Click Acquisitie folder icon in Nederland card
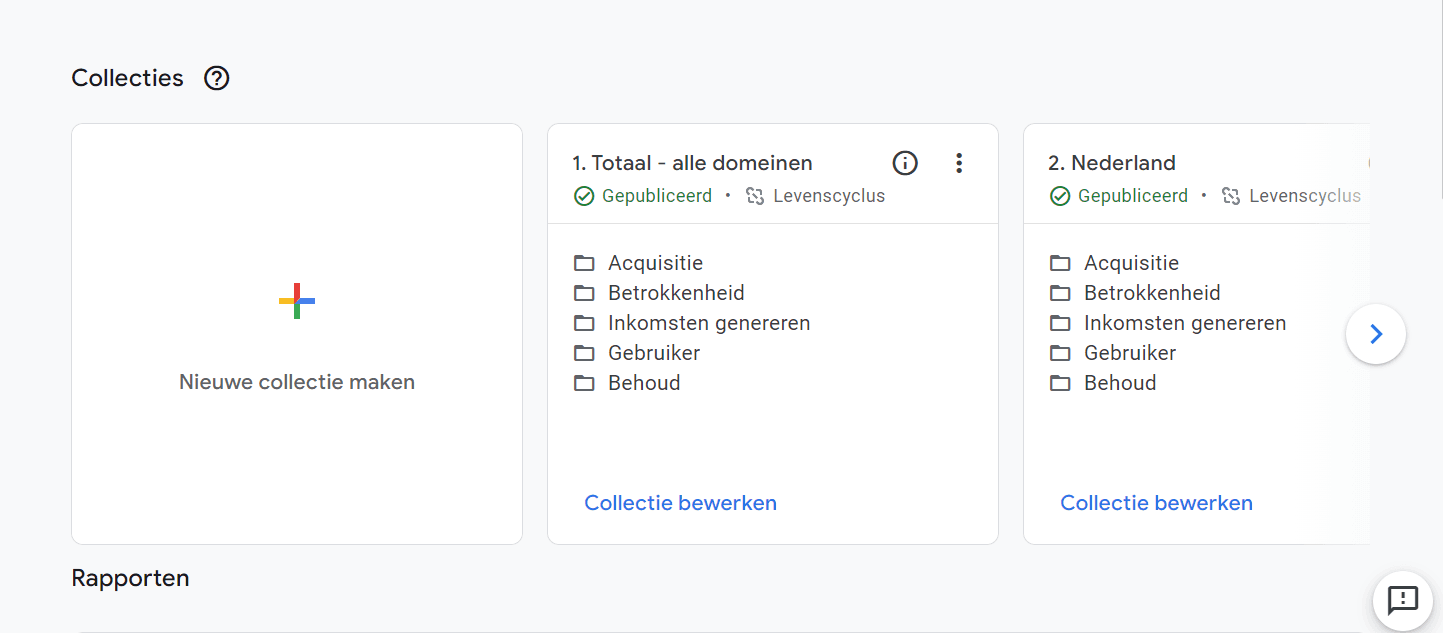This screenshot has height=633, width=1443. pos(1060,263)
